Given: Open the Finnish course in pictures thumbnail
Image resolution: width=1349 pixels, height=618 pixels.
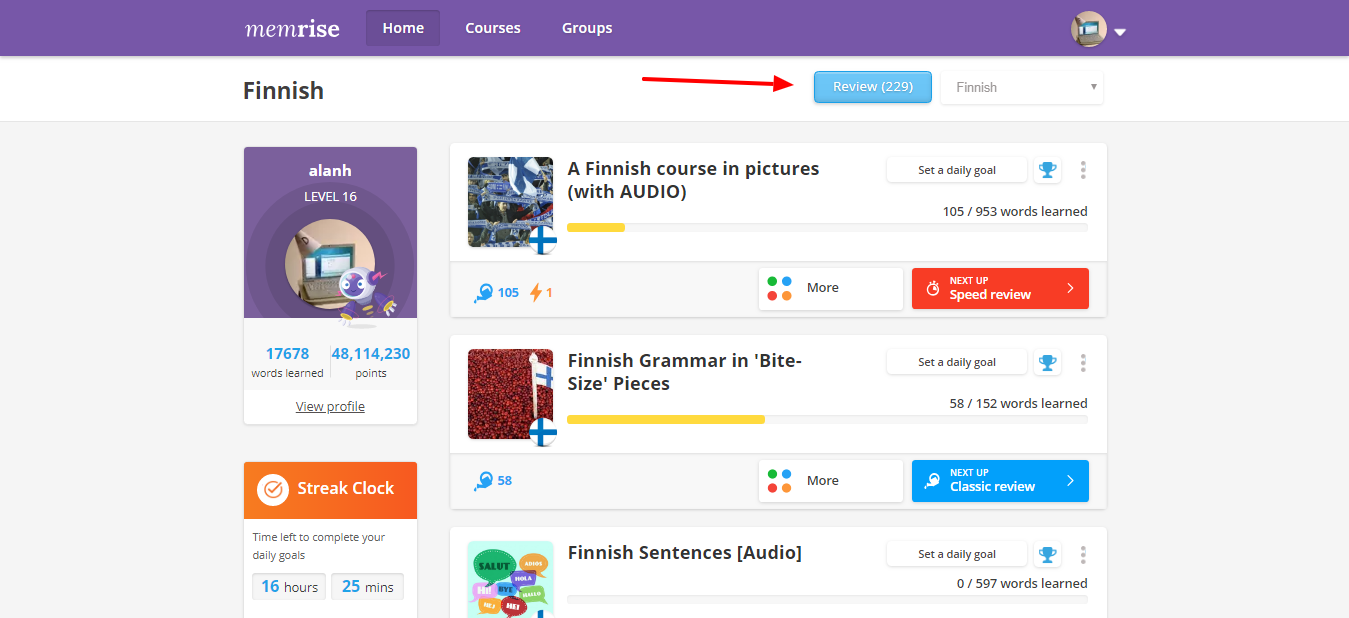Looking at the screenshot, I should click(x=510, y=202).
